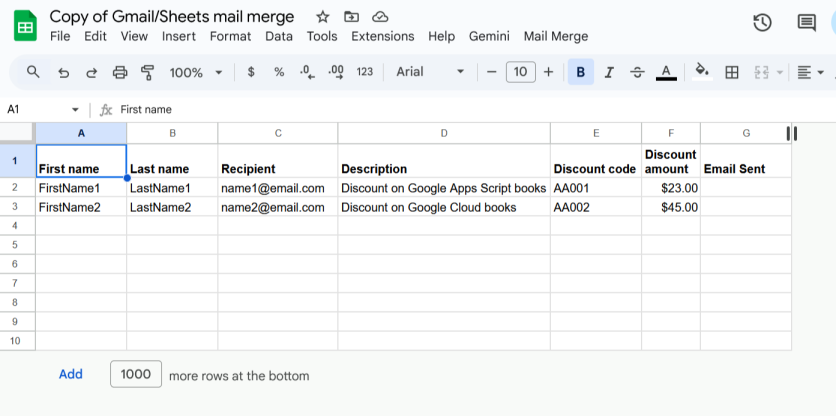The height and width of the screenshot is (416, 836).
Task: Open the Help menu
Action: [441, 36]
